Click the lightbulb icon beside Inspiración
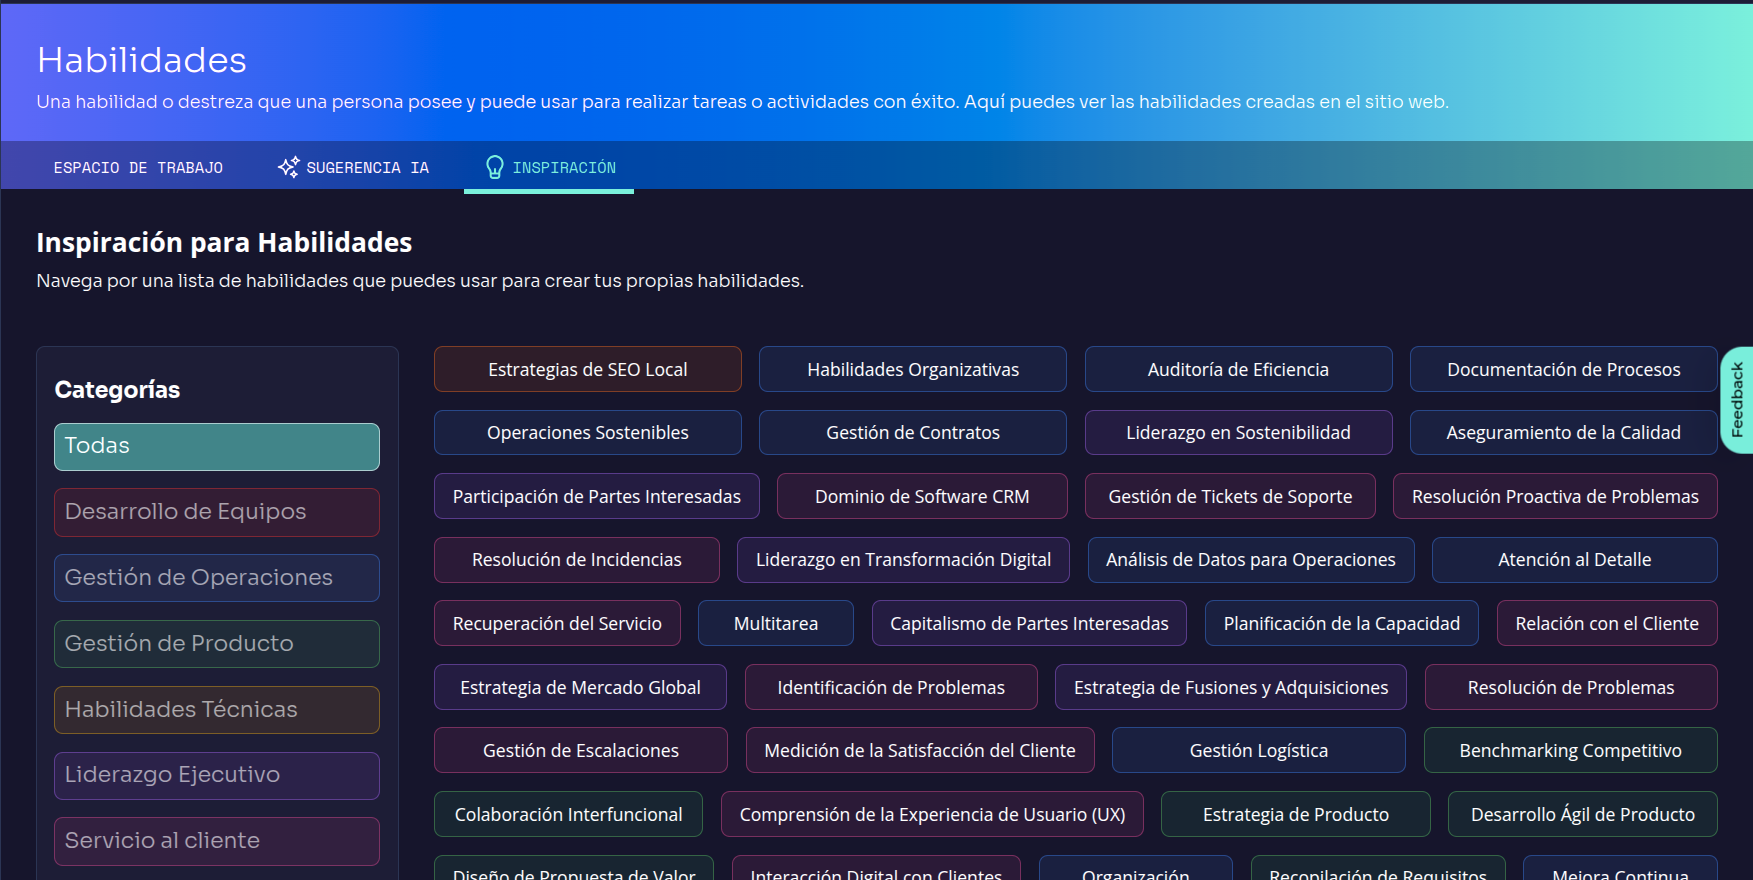 (x=494, y=167)
